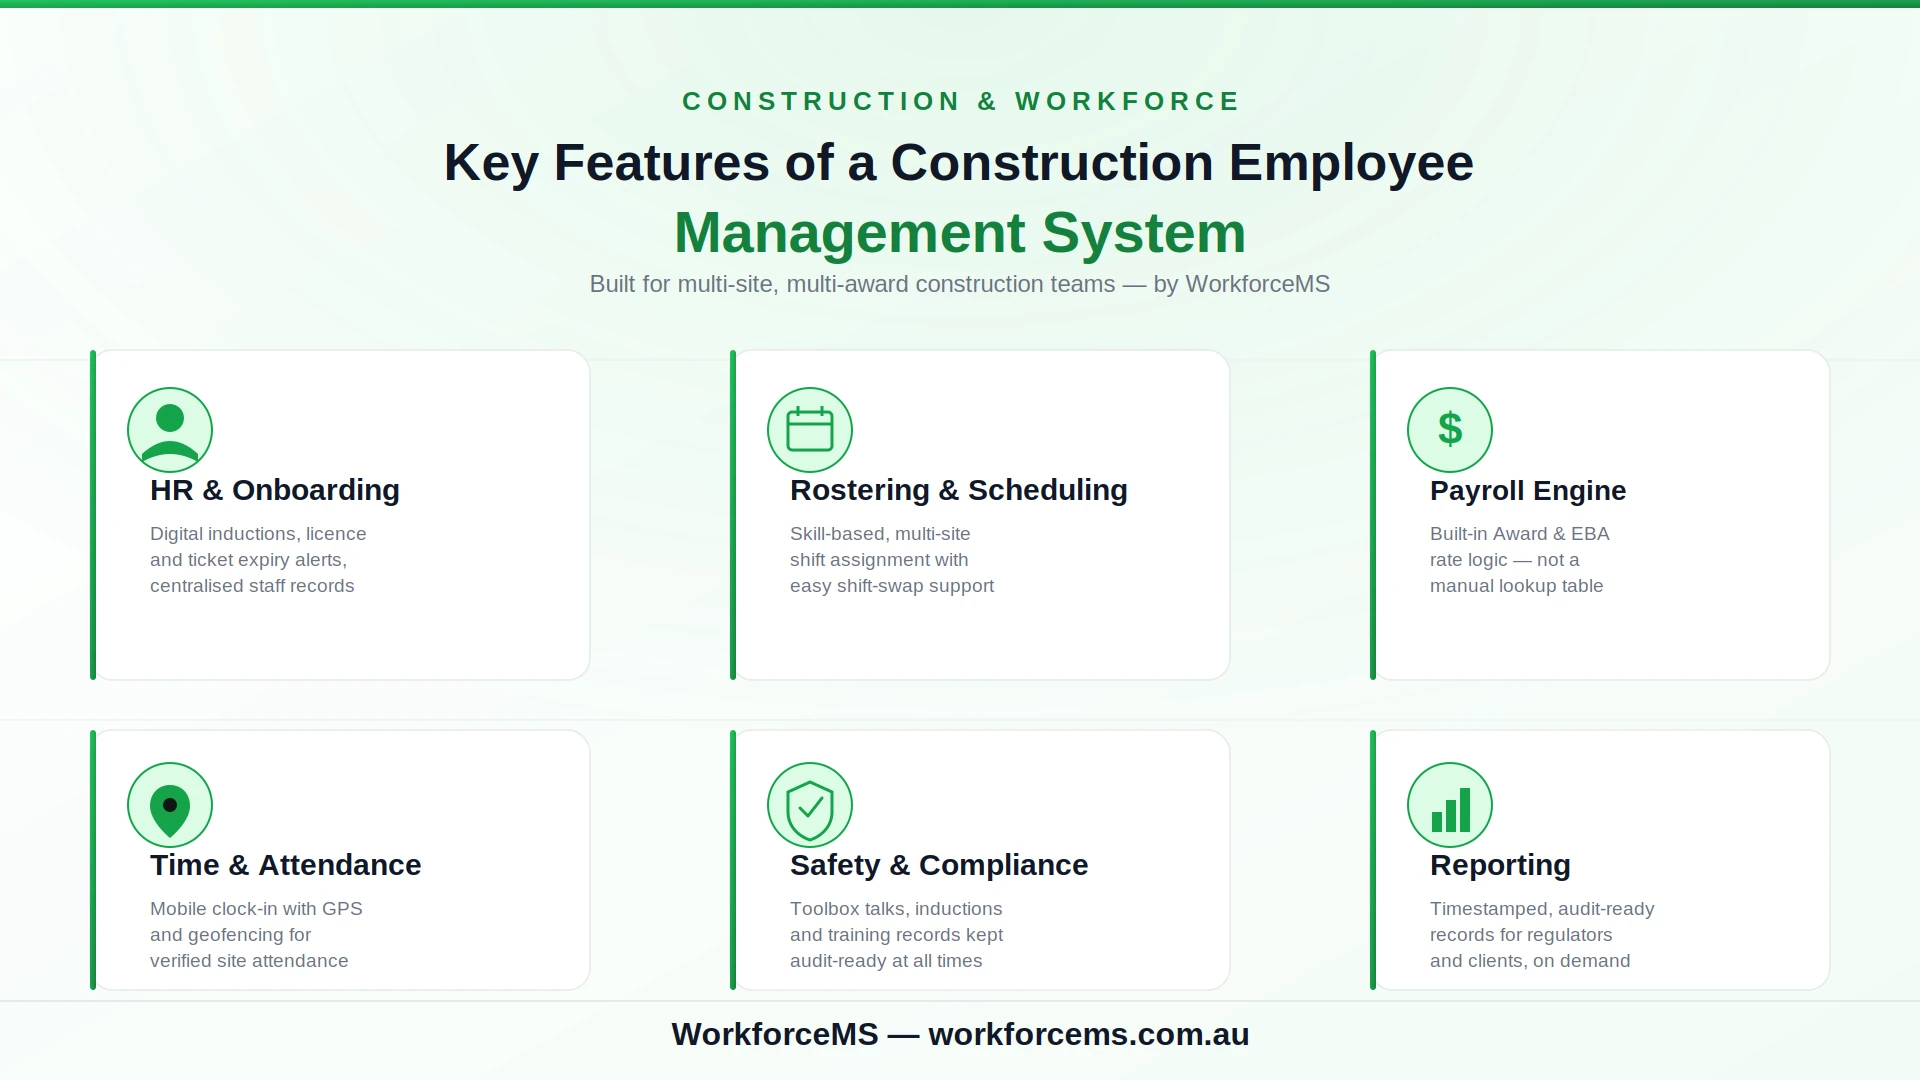
Task: Click 'Built-in Award & EBA' description text
Action: [x=1520, y=534]
